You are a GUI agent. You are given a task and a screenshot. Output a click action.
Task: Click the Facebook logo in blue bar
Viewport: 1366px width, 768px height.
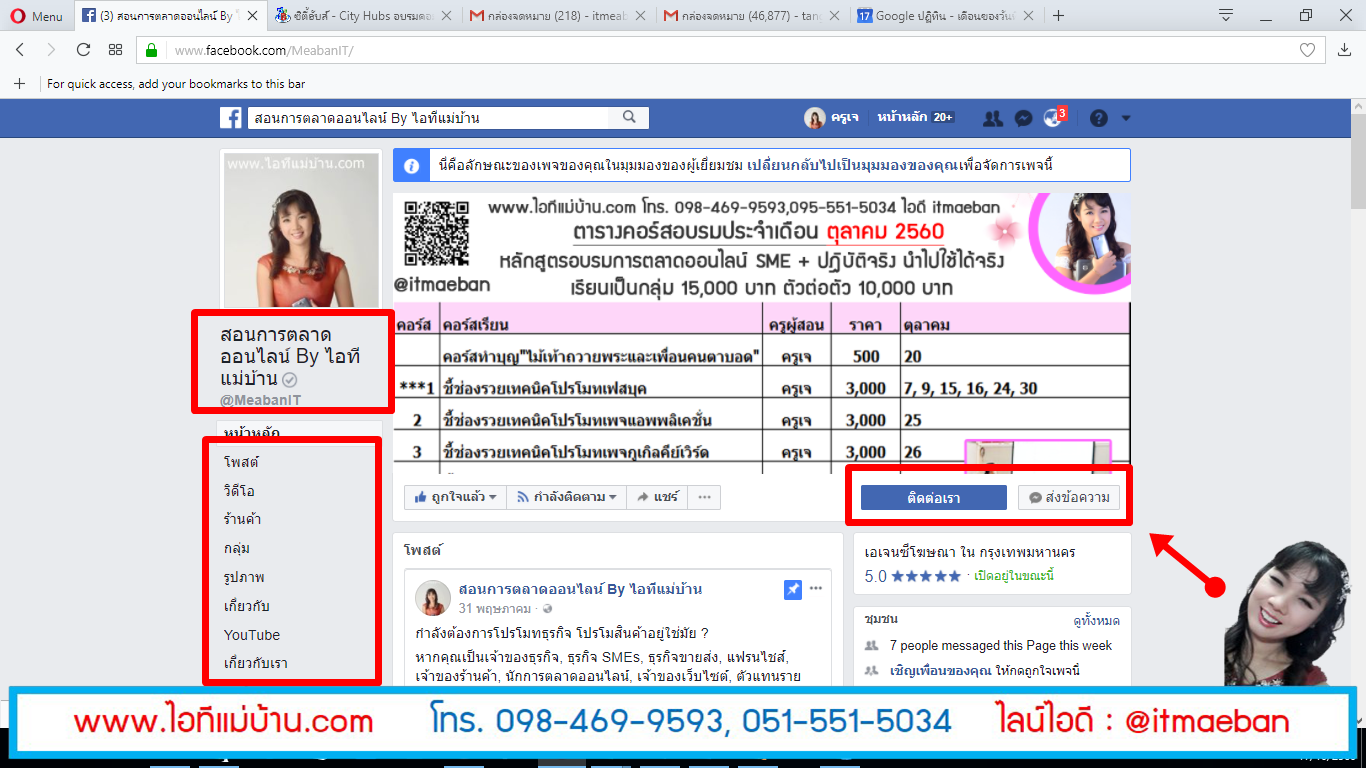231,118
